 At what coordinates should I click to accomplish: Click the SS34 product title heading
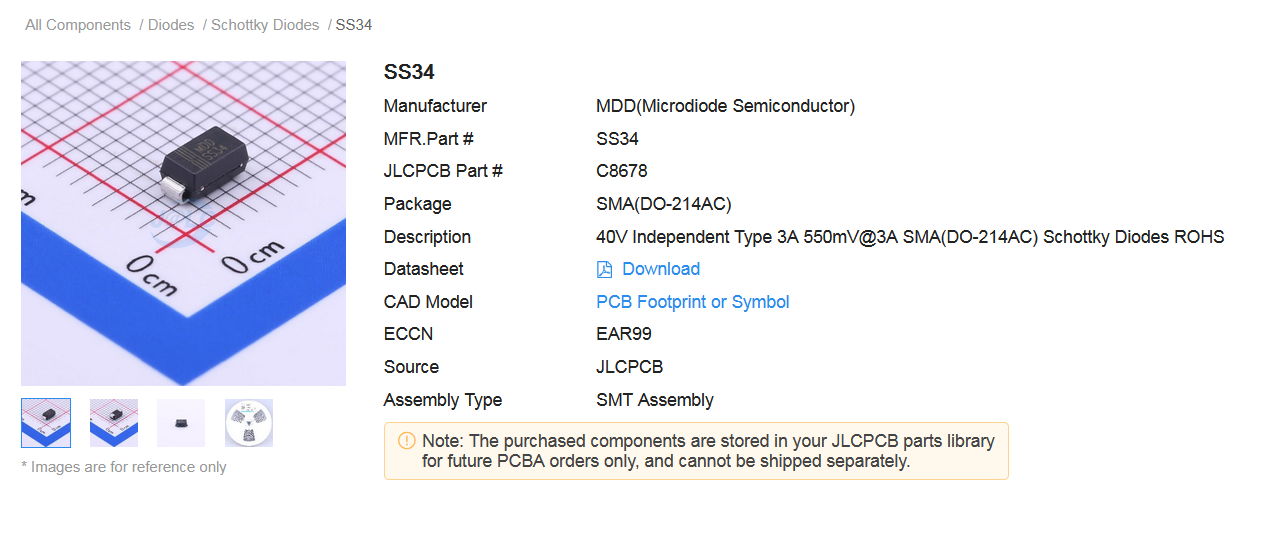(409, 72)
